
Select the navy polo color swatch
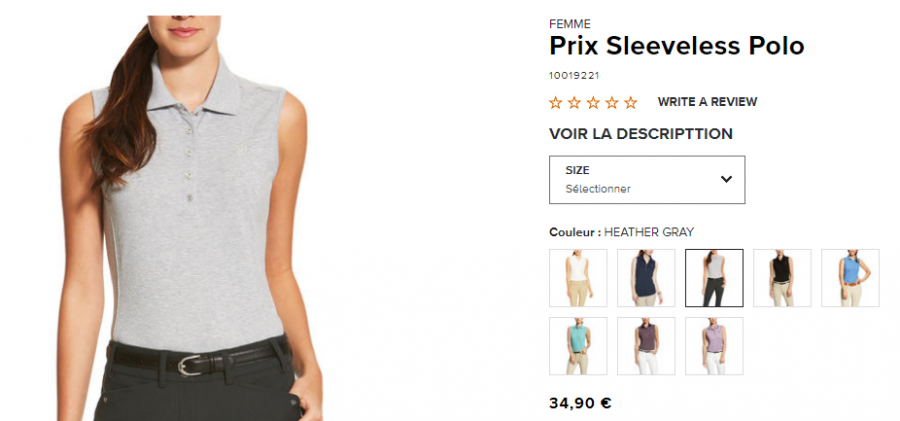pyautogui.click(x=646, y=278)
